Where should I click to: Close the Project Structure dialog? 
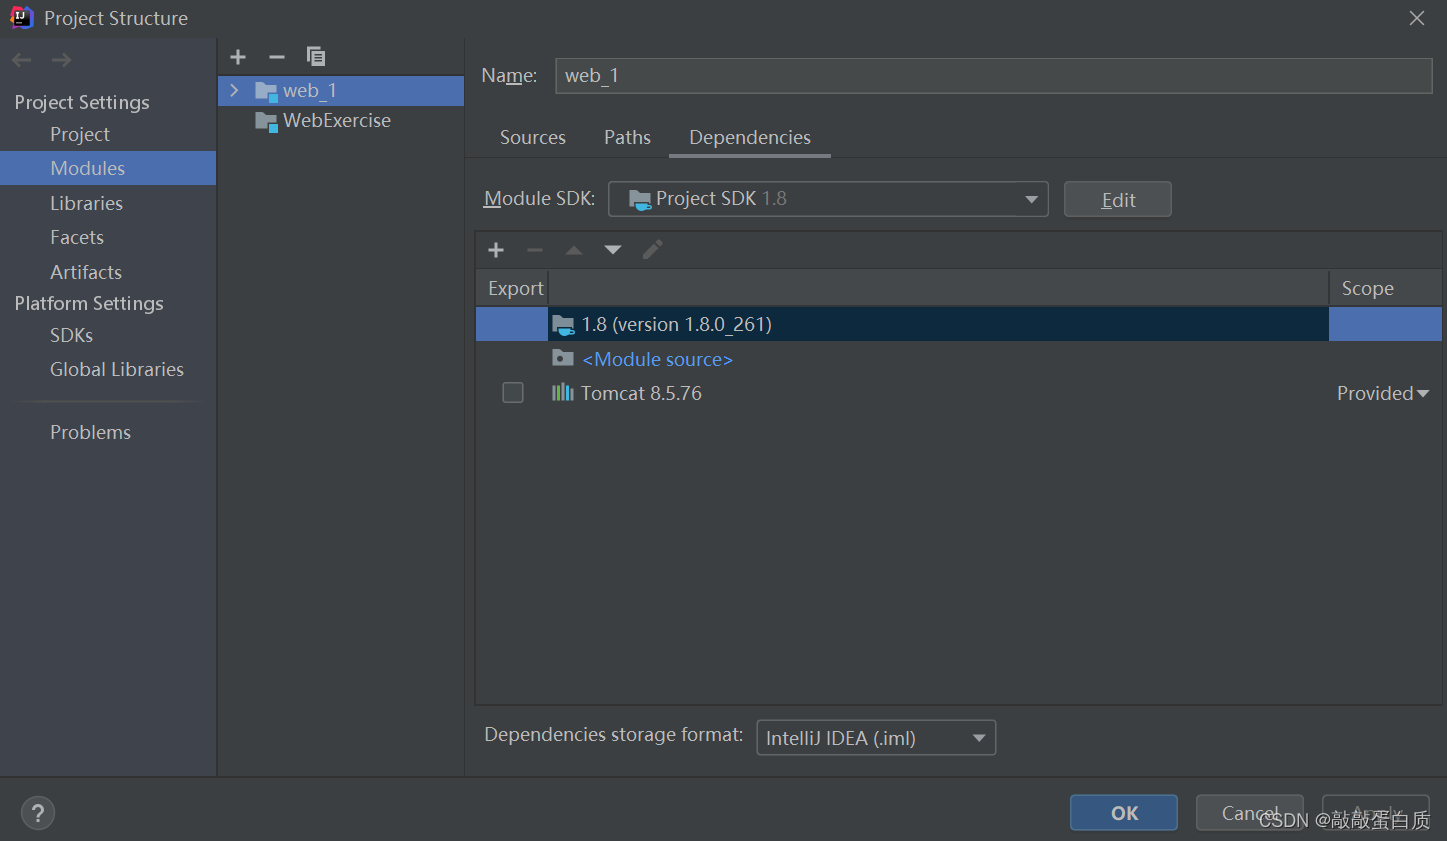(x=1417, y=18)
